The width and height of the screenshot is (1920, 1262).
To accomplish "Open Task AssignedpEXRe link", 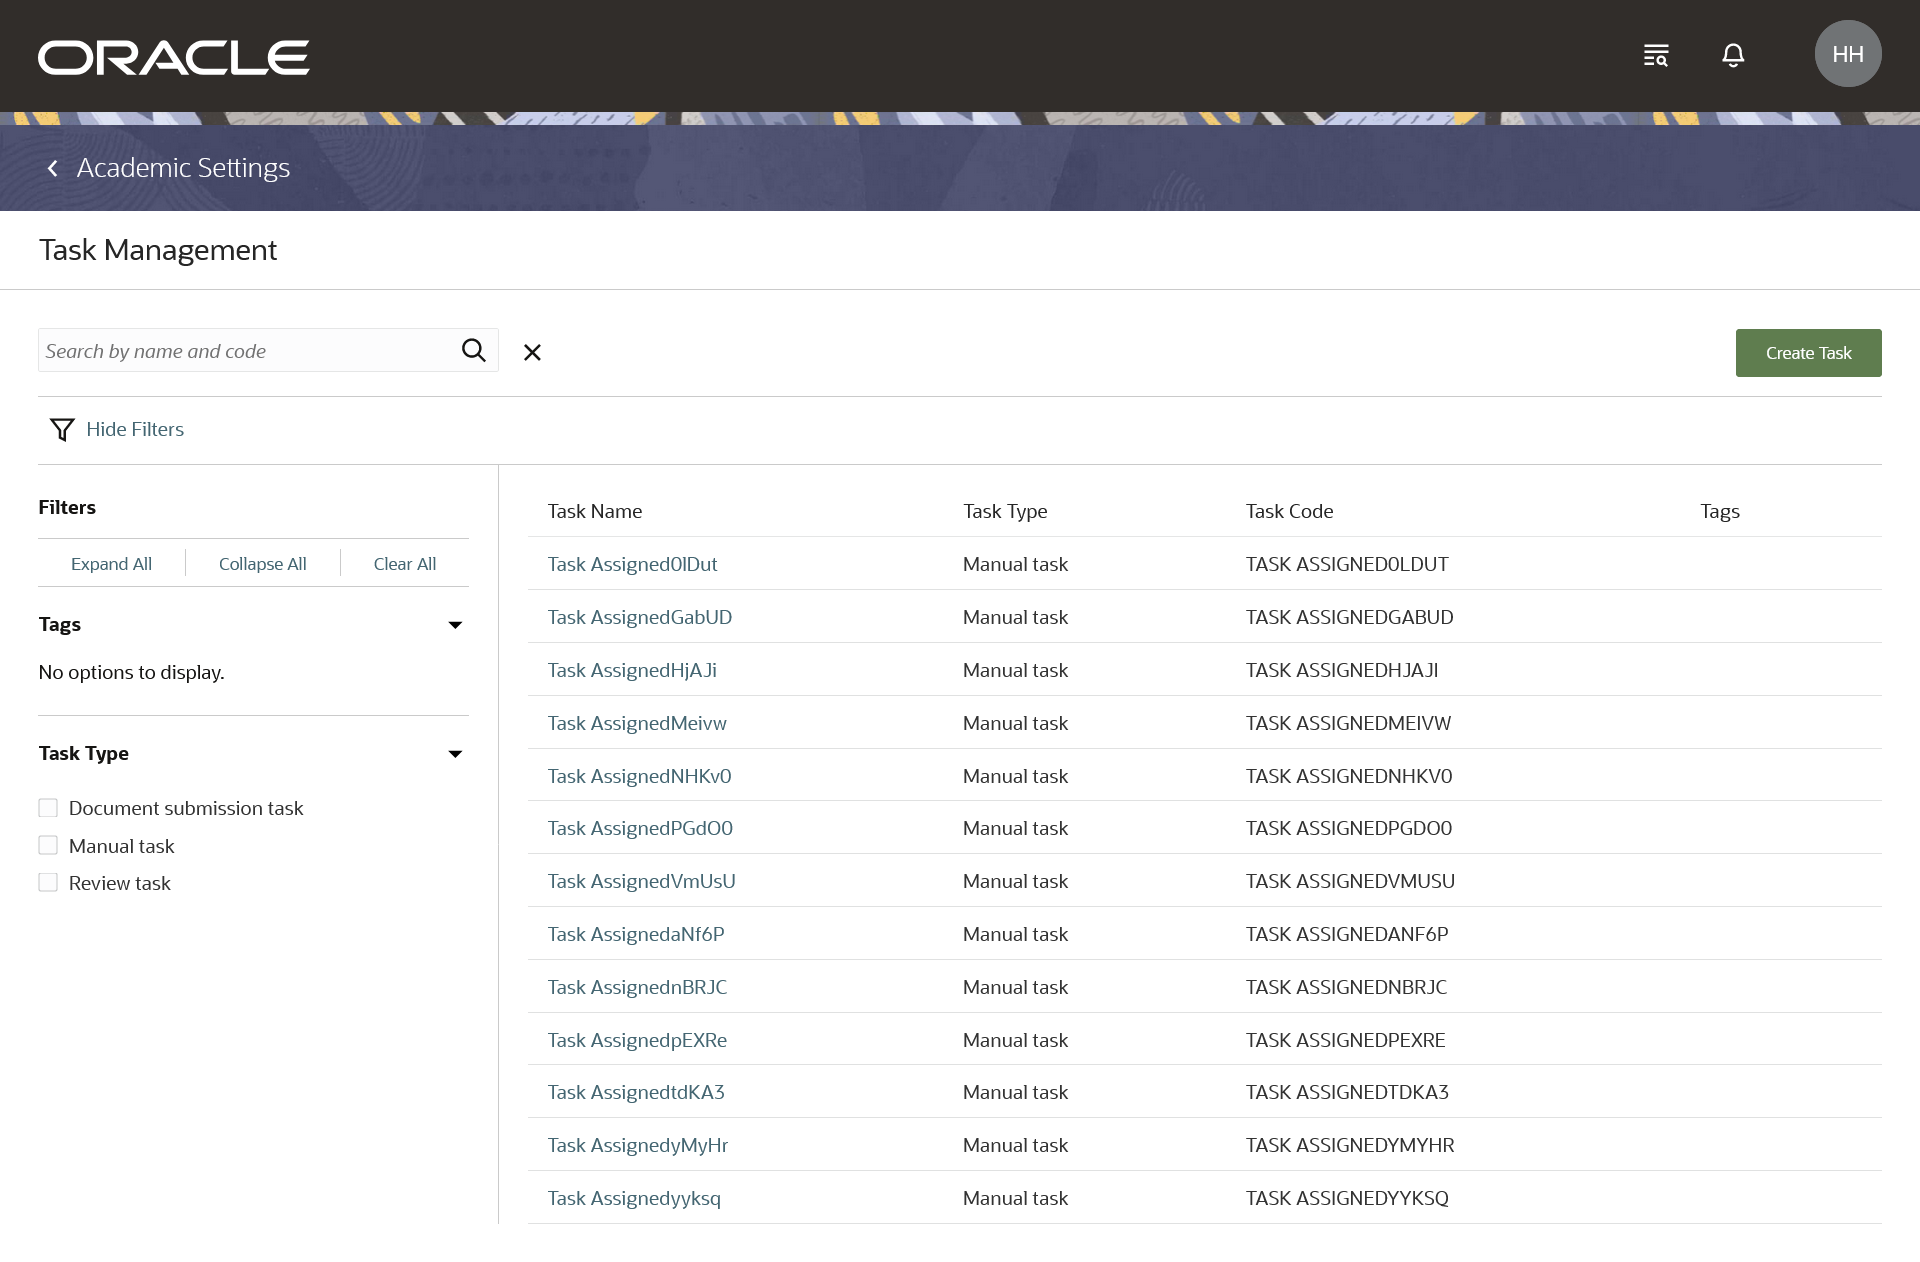I will [x=636, y=1040].
